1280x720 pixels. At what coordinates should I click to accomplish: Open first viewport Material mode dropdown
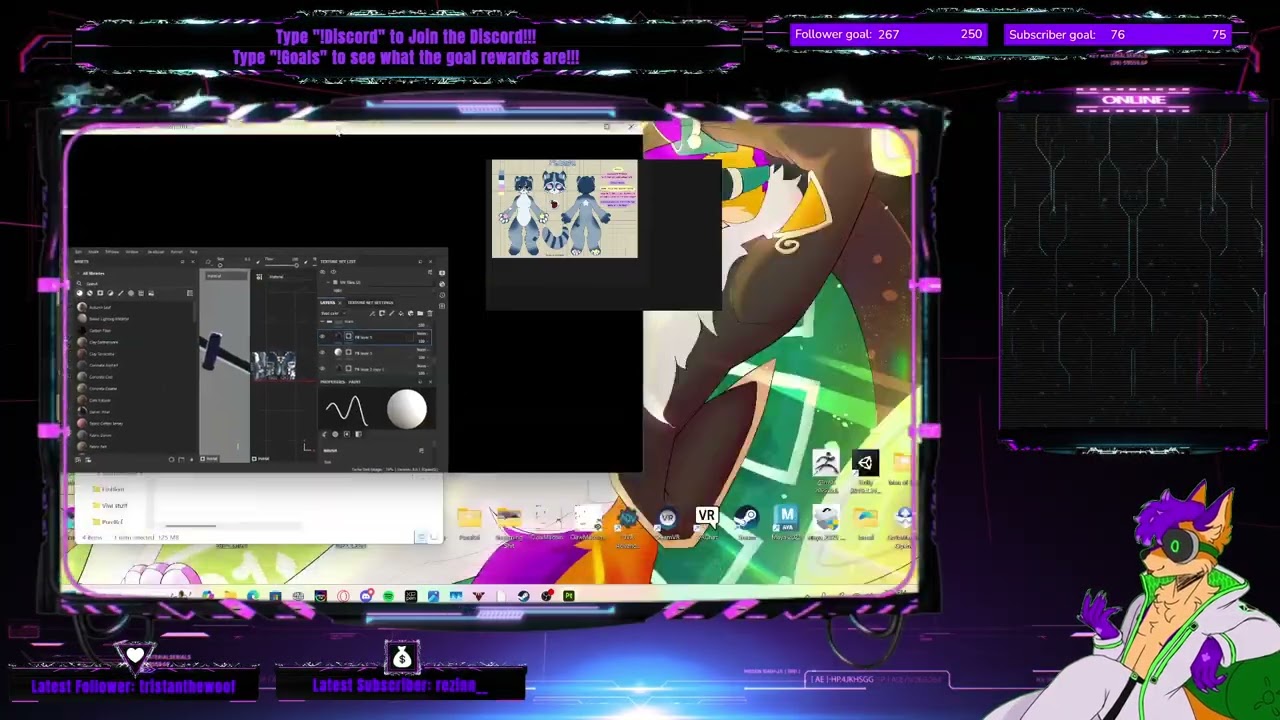click(226, 276)
